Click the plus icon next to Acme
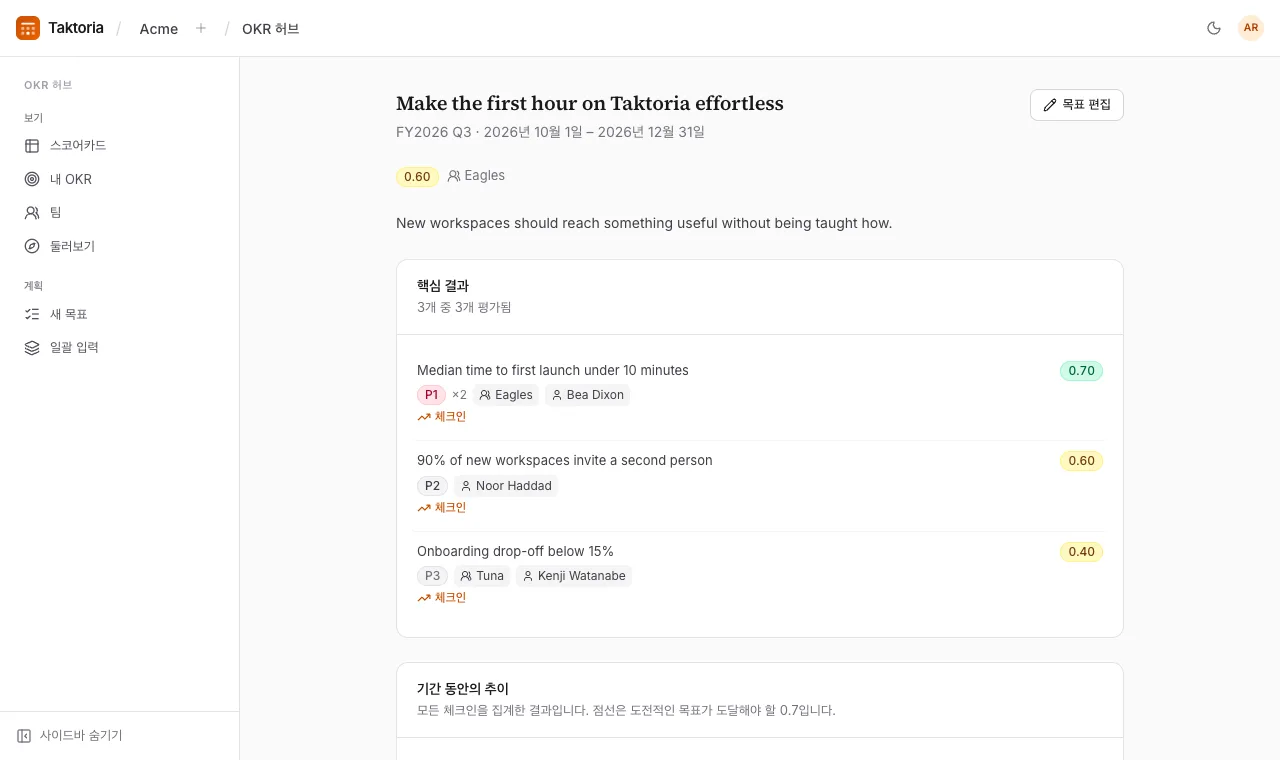The image size is (1280, 760). (201, 28)
